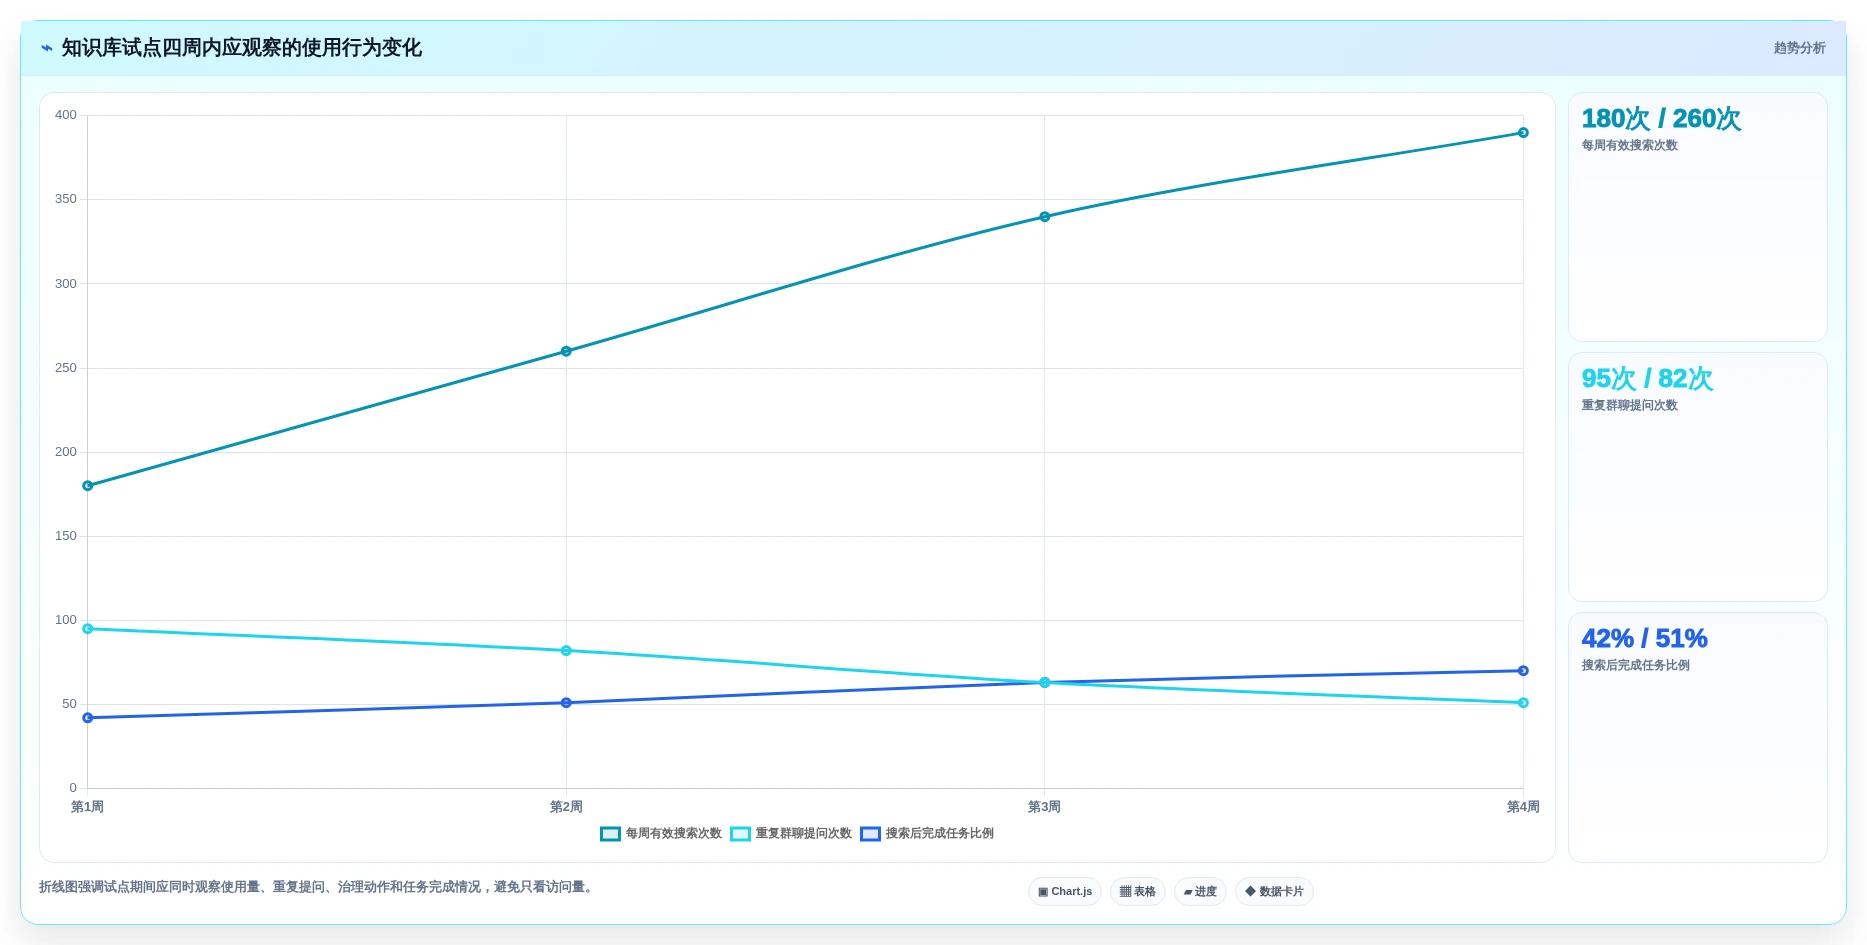The height and width of the screenshot is (945, 1867).
Task: Click the 42% / 51% stat value
Action: pyautogui.click(x=1644, y=639)
